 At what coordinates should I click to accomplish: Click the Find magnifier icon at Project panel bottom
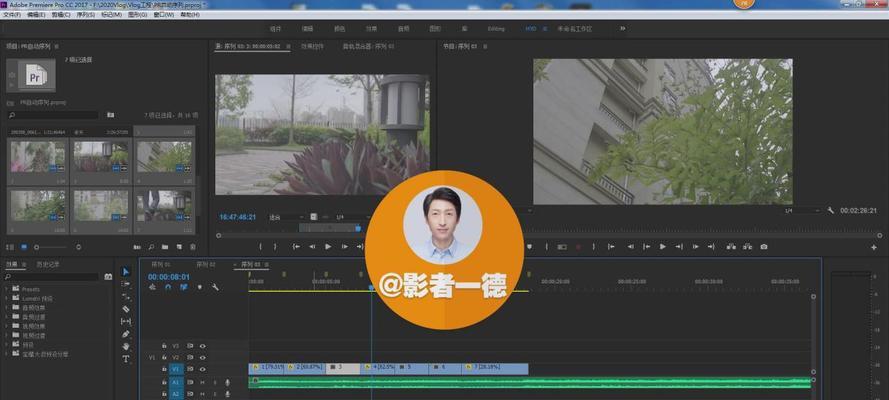click(x=151, y=247)
